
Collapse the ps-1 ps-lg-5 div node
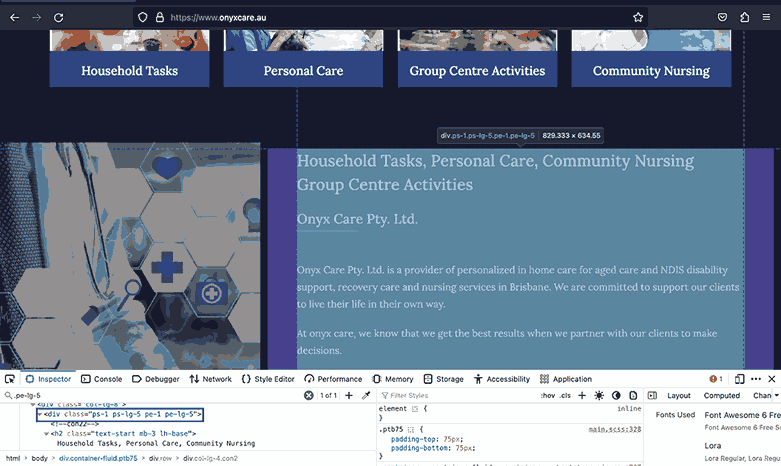point(40,414)
